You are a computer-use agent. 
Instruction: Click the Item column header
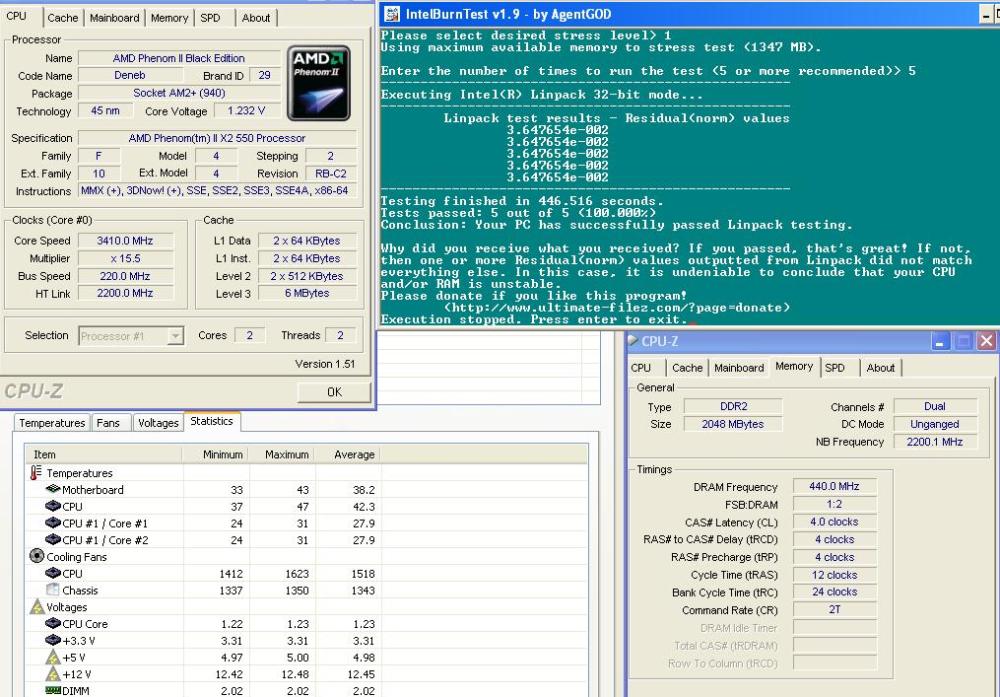(x=104, y=454)
